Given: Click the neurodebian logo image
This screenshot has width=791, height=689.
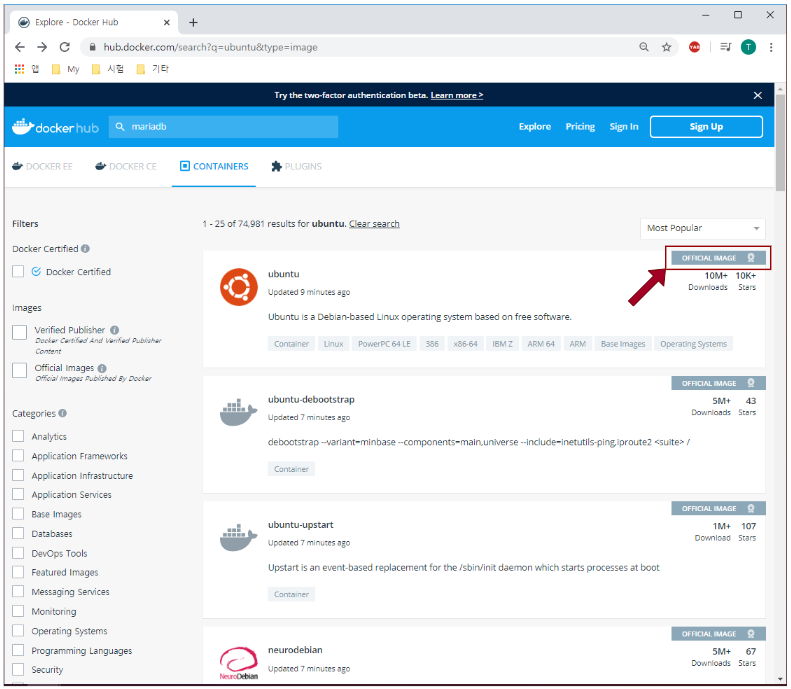Looking at the screenshot, I should point(239,663).
